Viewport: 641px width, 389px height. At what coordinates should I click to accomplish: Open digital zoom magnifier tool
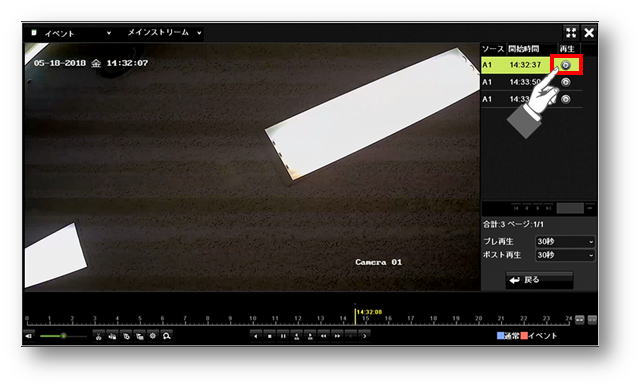click(x=166, y=336)
